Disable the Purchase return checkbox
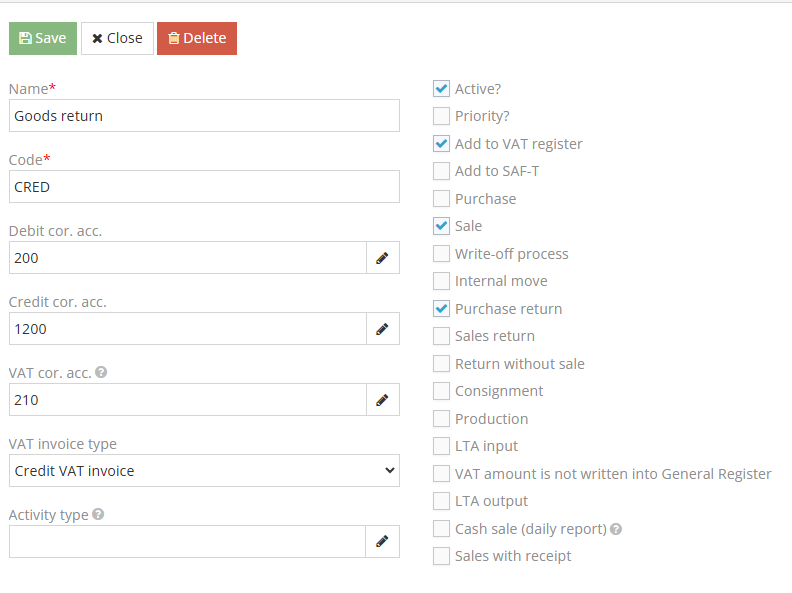Screen dimensions: 792x593 [441, 309]
